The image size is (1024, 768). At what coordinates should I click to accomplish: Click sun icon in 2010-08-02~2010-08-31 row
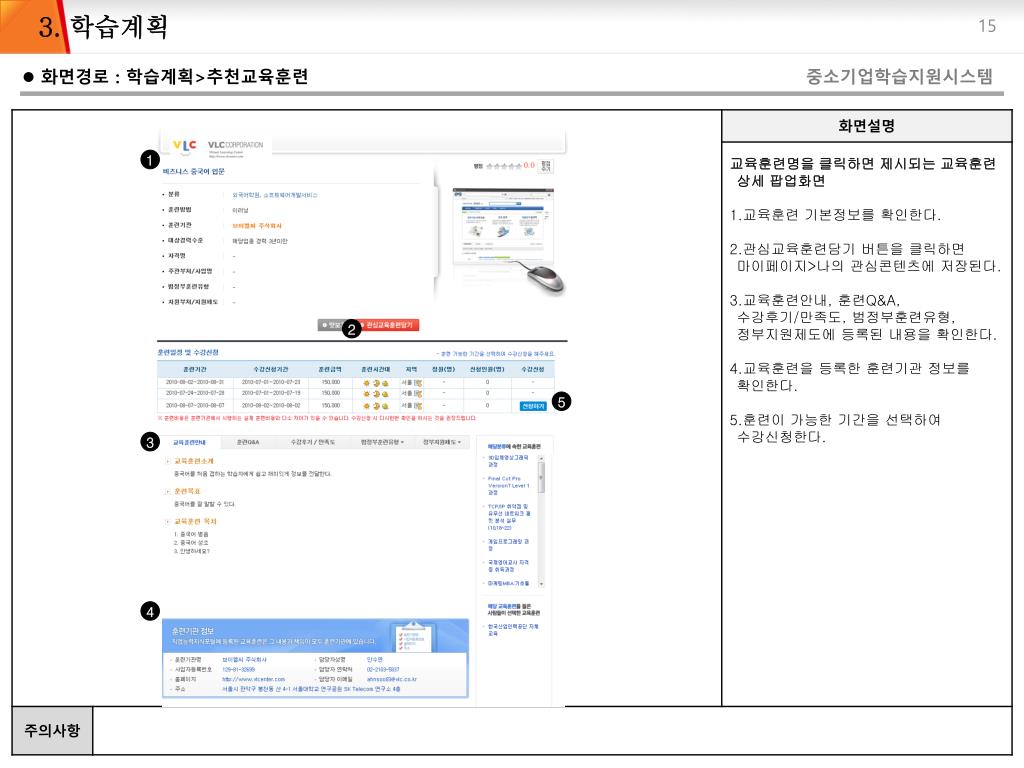tap(367, 383)
